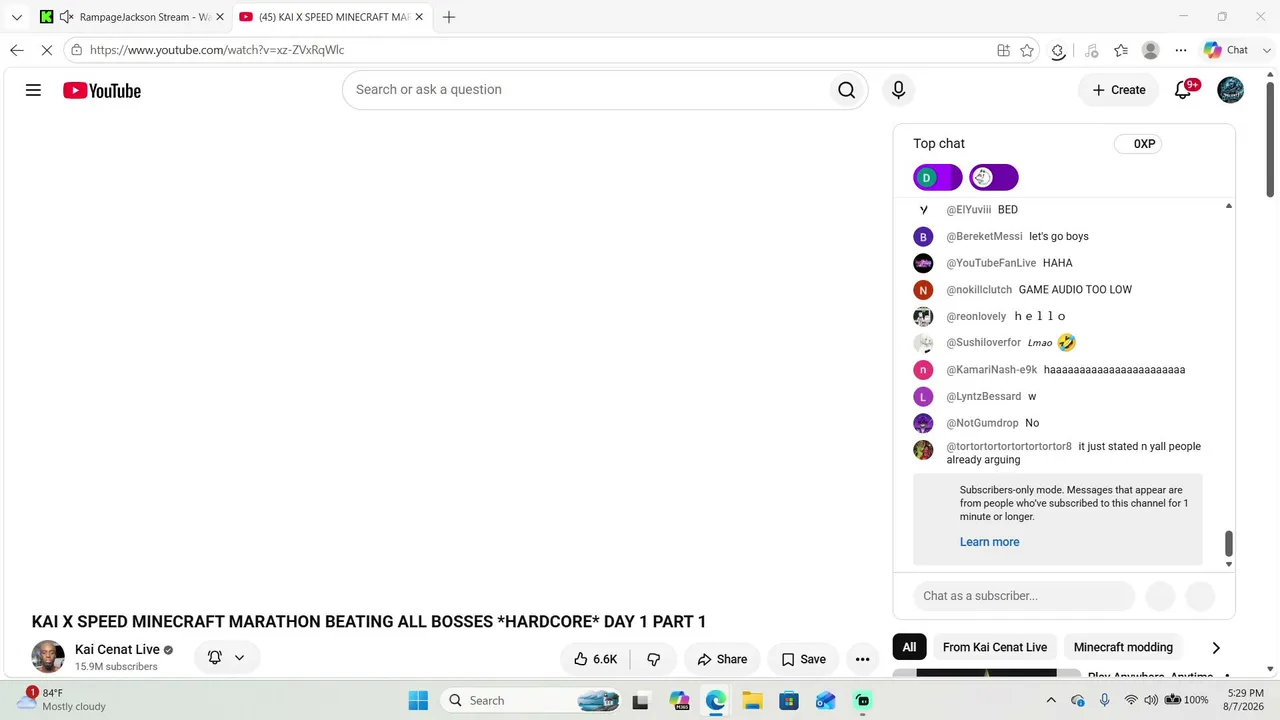Show more filter chips with right arrow
This screenshot has width=1280, height=720.
tap(1216, 647)
